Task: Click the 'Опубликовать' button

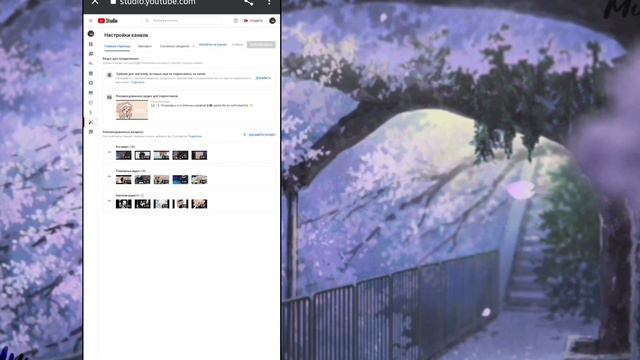Action: [261, 44]
